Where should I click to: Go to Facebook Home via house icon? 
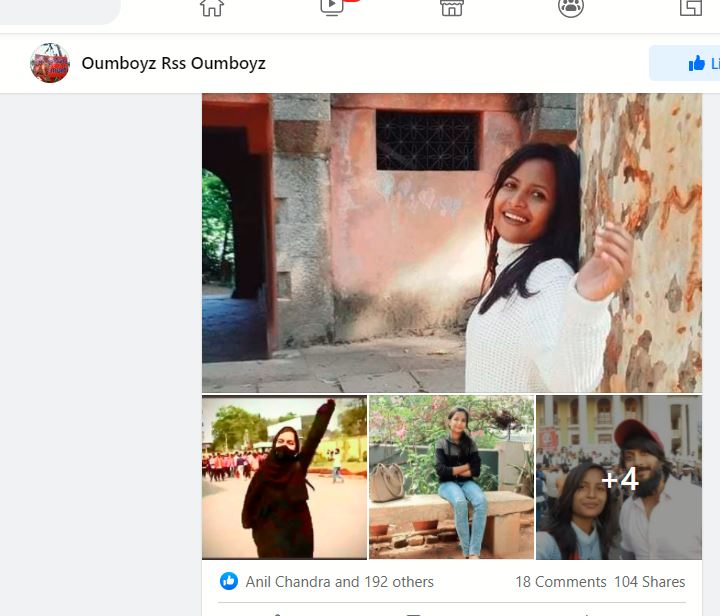[212, 8]
